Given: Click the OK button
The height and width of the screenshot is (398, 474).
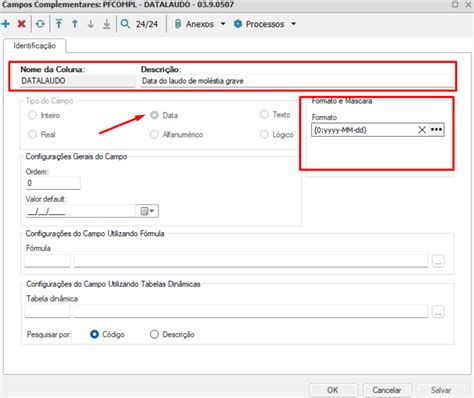Looking at the screenshot, I should click(333, 390).
